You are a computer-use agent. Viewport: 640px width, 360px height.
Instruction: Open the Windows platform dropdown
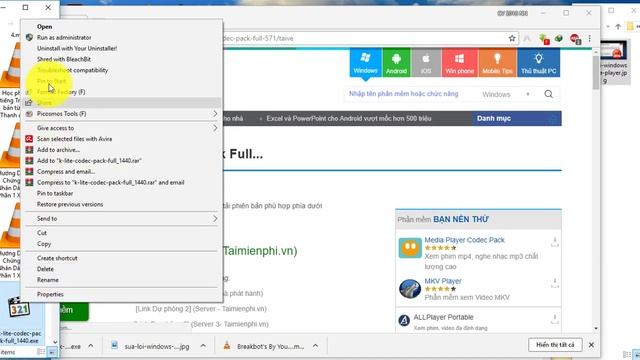[x=506, y=94]
